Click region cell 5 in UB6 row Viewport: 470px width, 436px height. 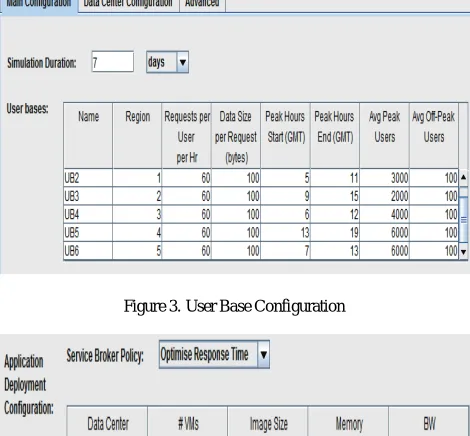pyautogui.click(x=137, y=251)
